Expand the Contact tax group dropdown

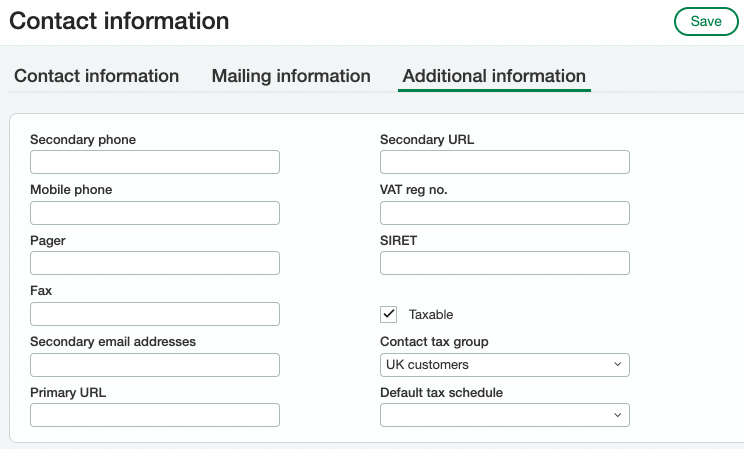pyautogui.click(x=504, y=365)
